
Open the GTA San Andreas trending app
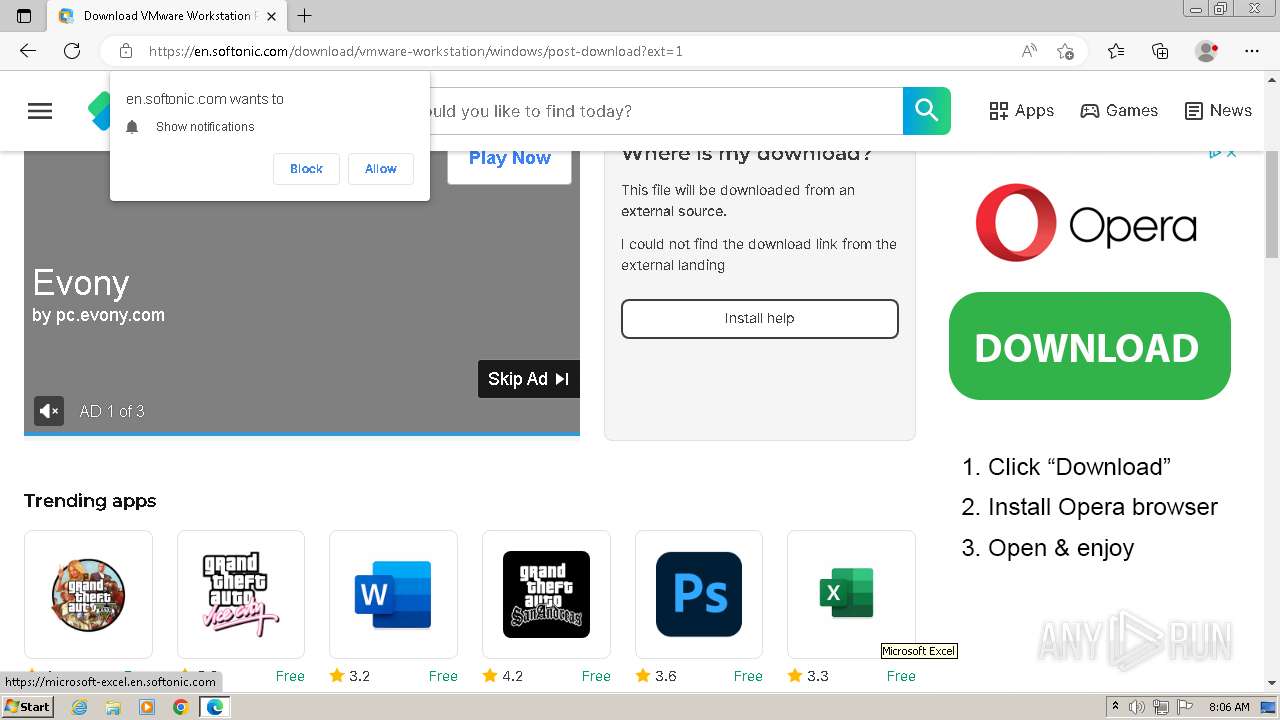point(546,594)
